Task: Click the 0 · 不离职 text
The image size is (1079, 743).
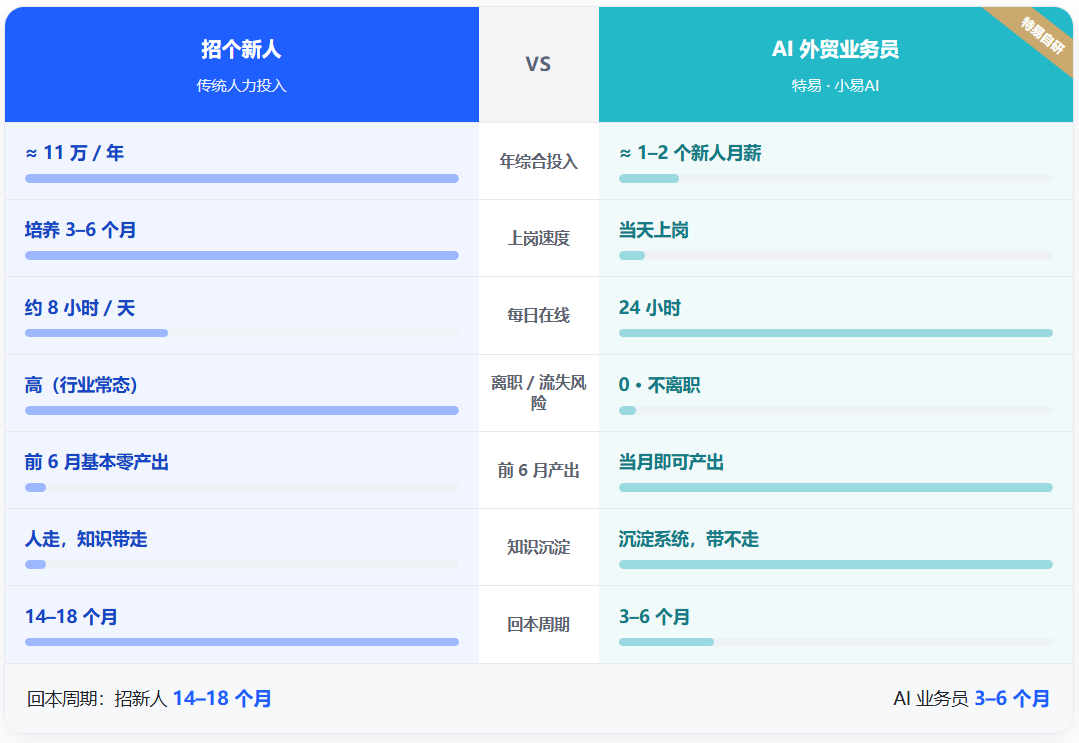Action: coord(659,385)
